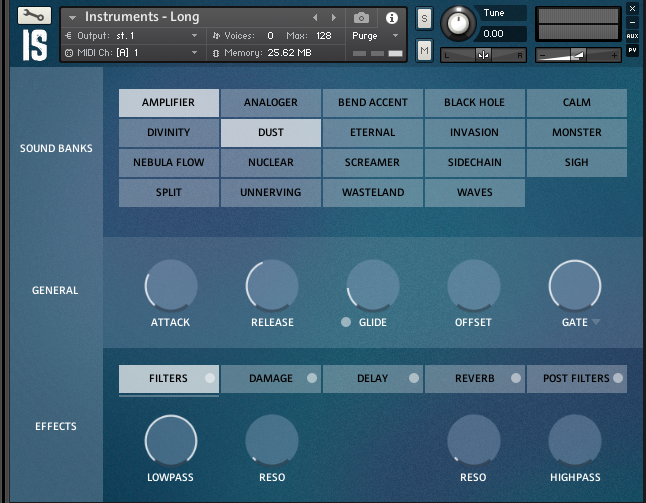The image size is (646, 503).
Task: Select the NUCLEAR sound bank
Action: (x=271, y=163)
